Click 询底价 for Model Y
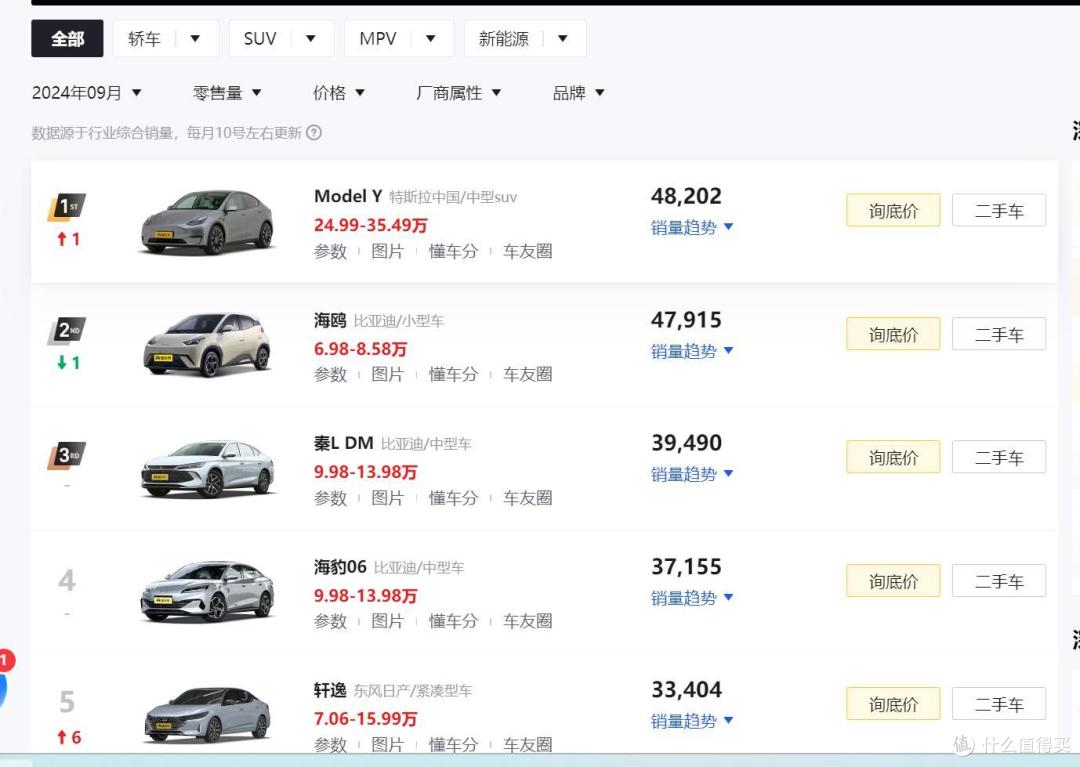The height and width of the screenshot is (767, 1080). 893,210
